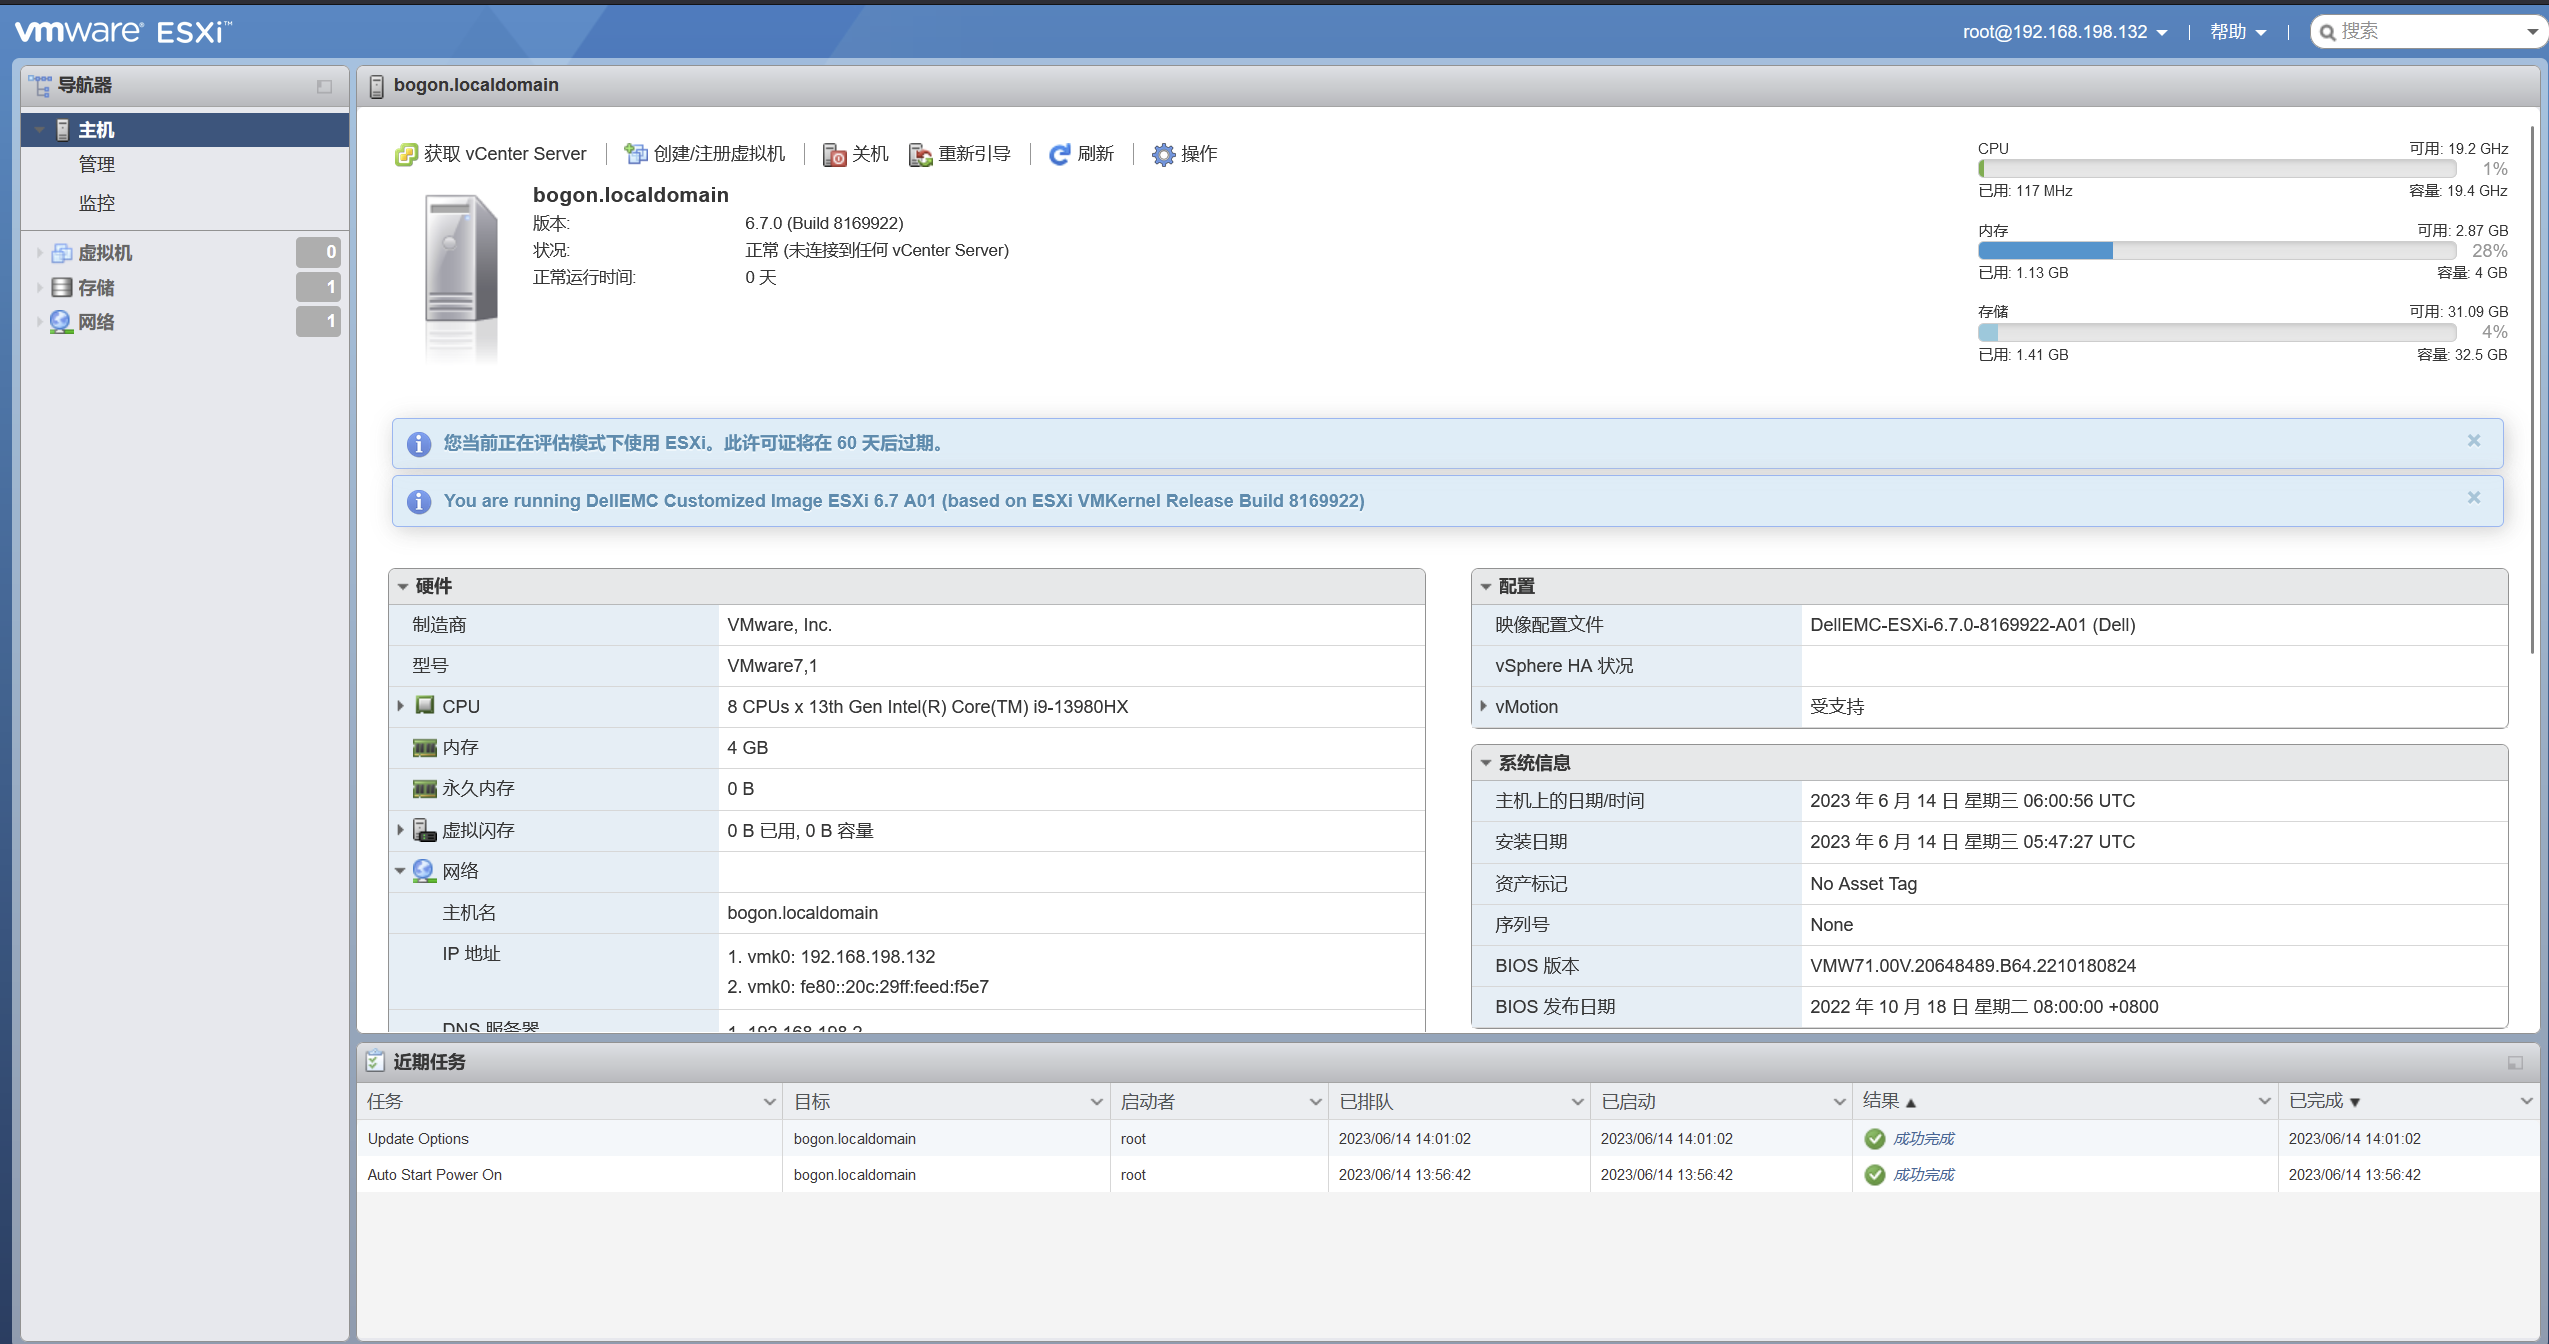
Task: Sort by Queued (已排队) column header
Action: 1366,1102
